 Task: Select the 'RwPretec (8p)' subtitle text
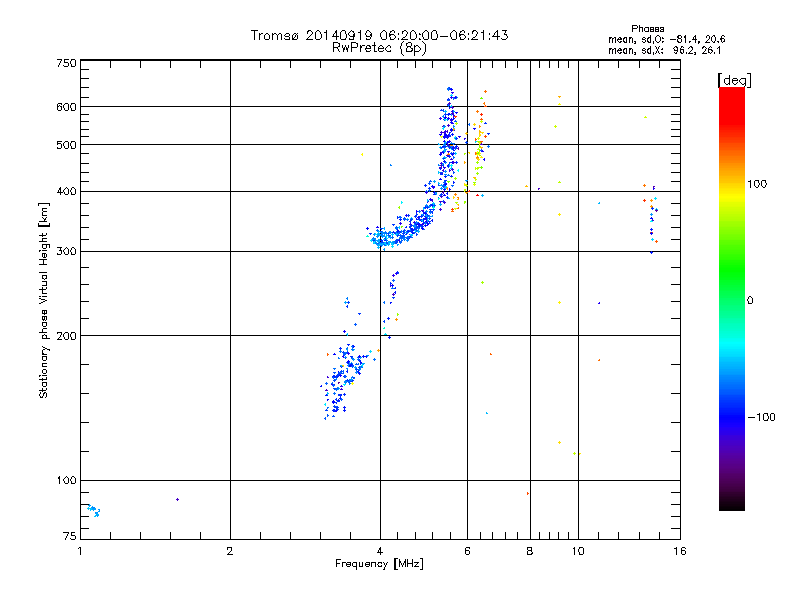(379, 48)
